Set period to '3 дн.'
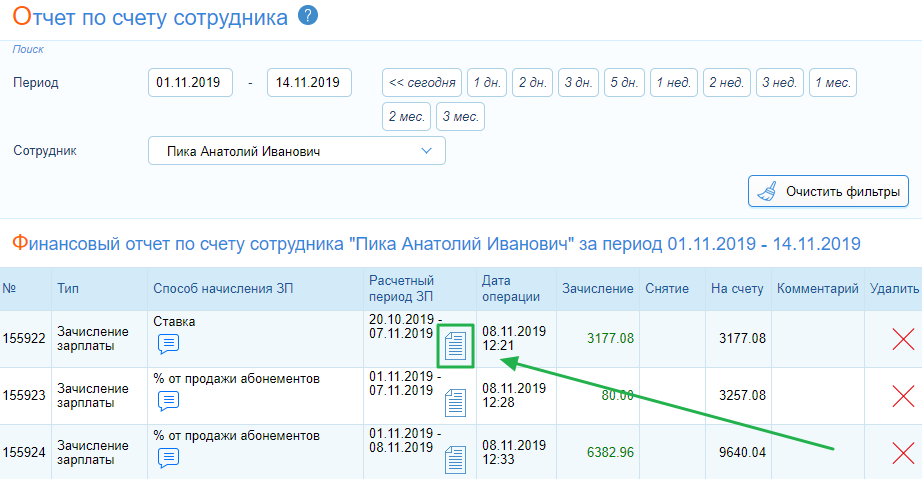 (579, 82)
